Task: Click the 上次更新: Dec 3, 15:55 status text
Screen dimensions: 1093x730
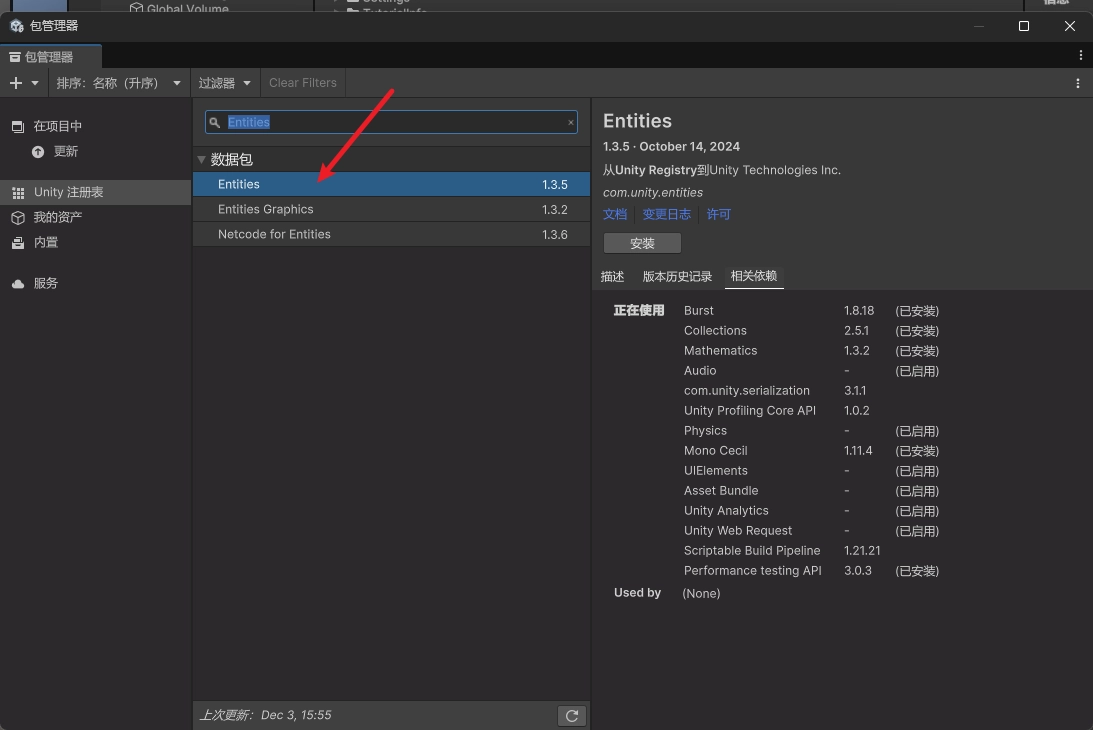Action: 266,715
